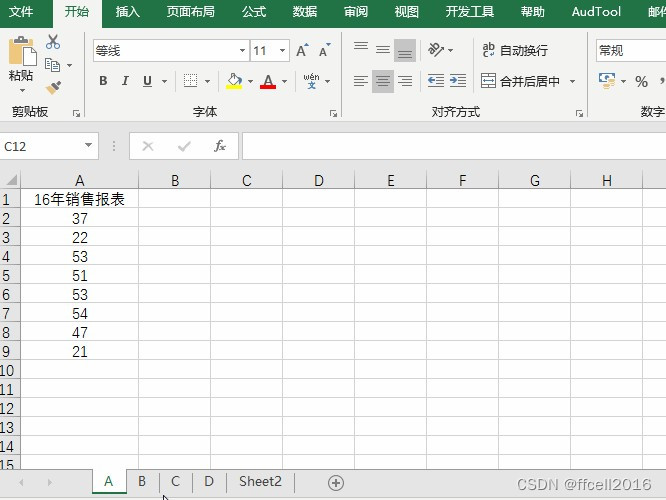Click the Insert Function fx icon

220,146
